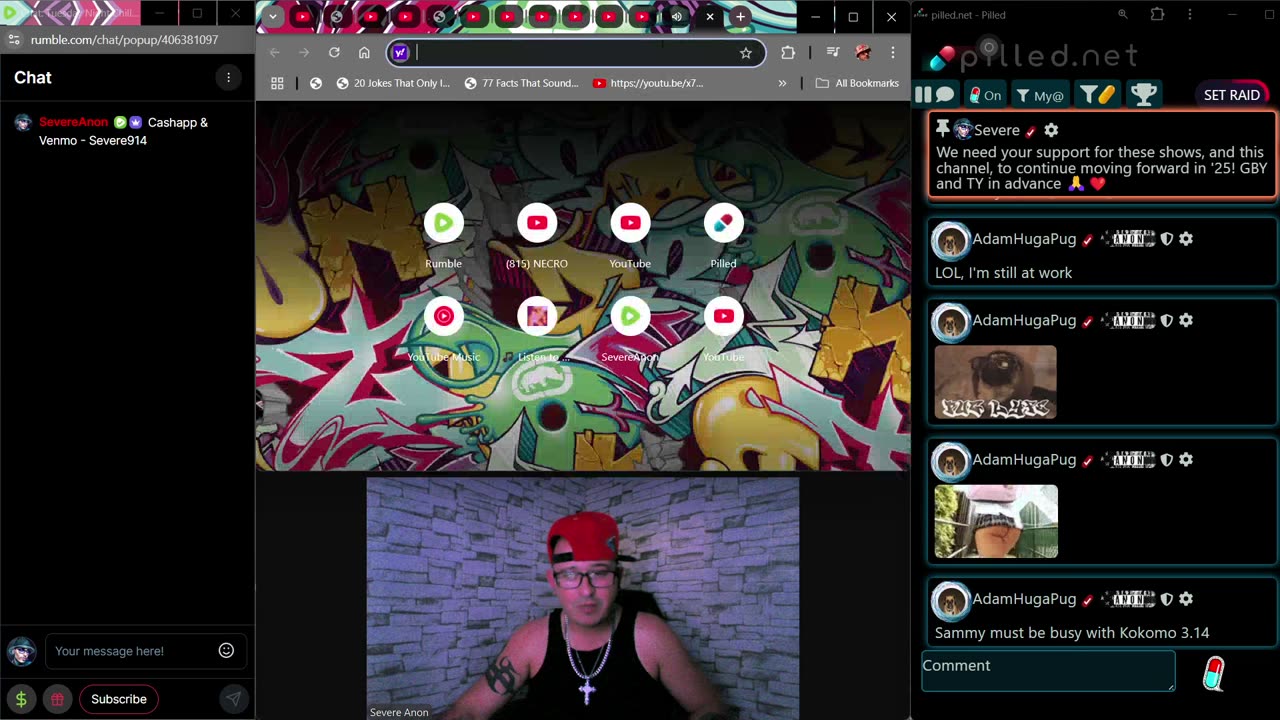
Task: Open '77 Facts That Sound...' bookmark
Action: (x=521, y=83)
